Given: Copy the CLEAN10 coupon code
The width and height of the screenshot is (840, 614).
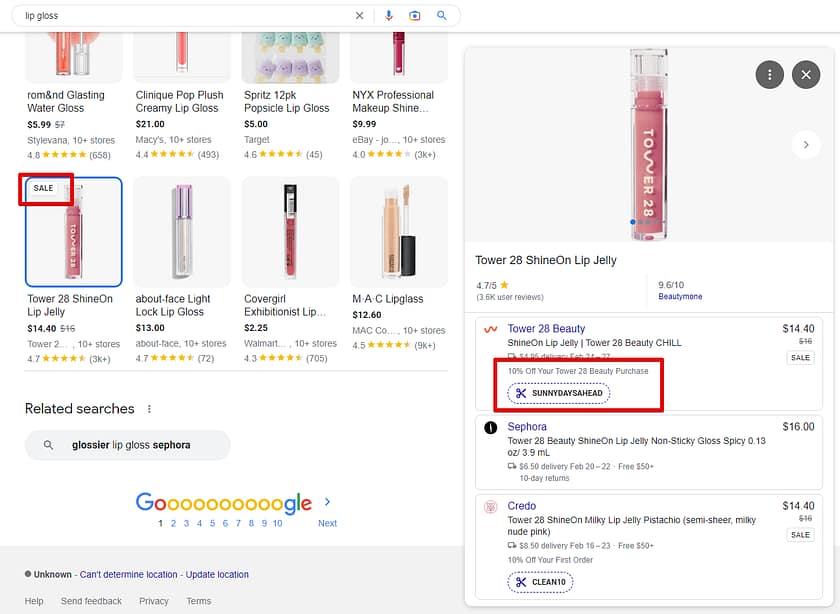Looking at the screenshot, I should pyautogui.click(x=541, y=582).
